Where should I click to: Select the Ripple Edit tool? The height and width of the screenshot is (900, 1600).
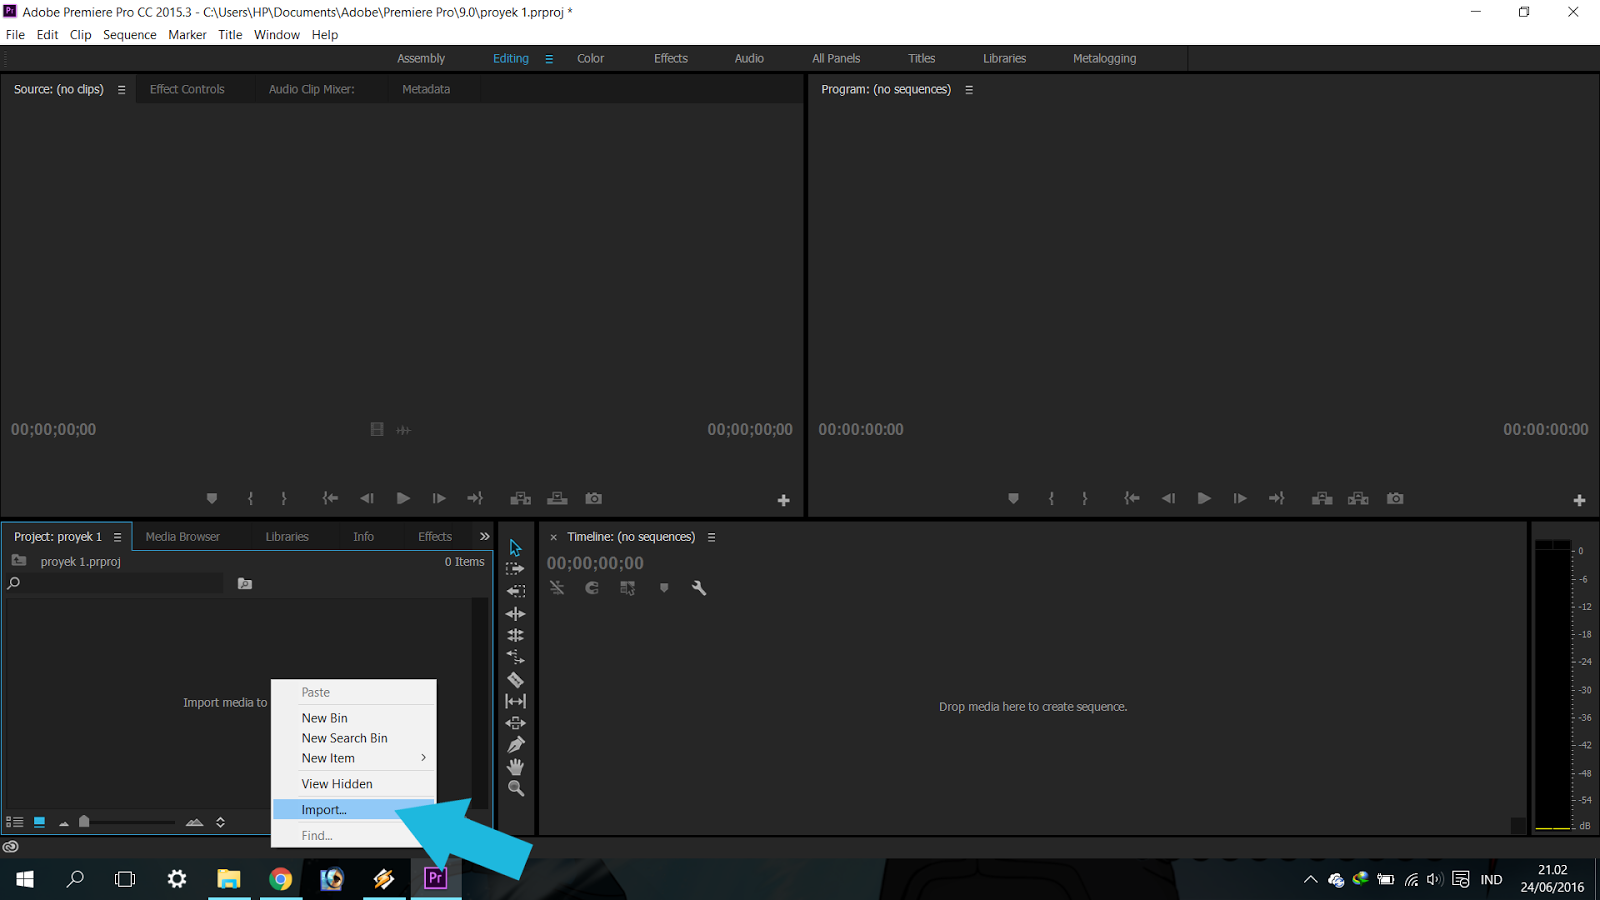coord(515,614)
